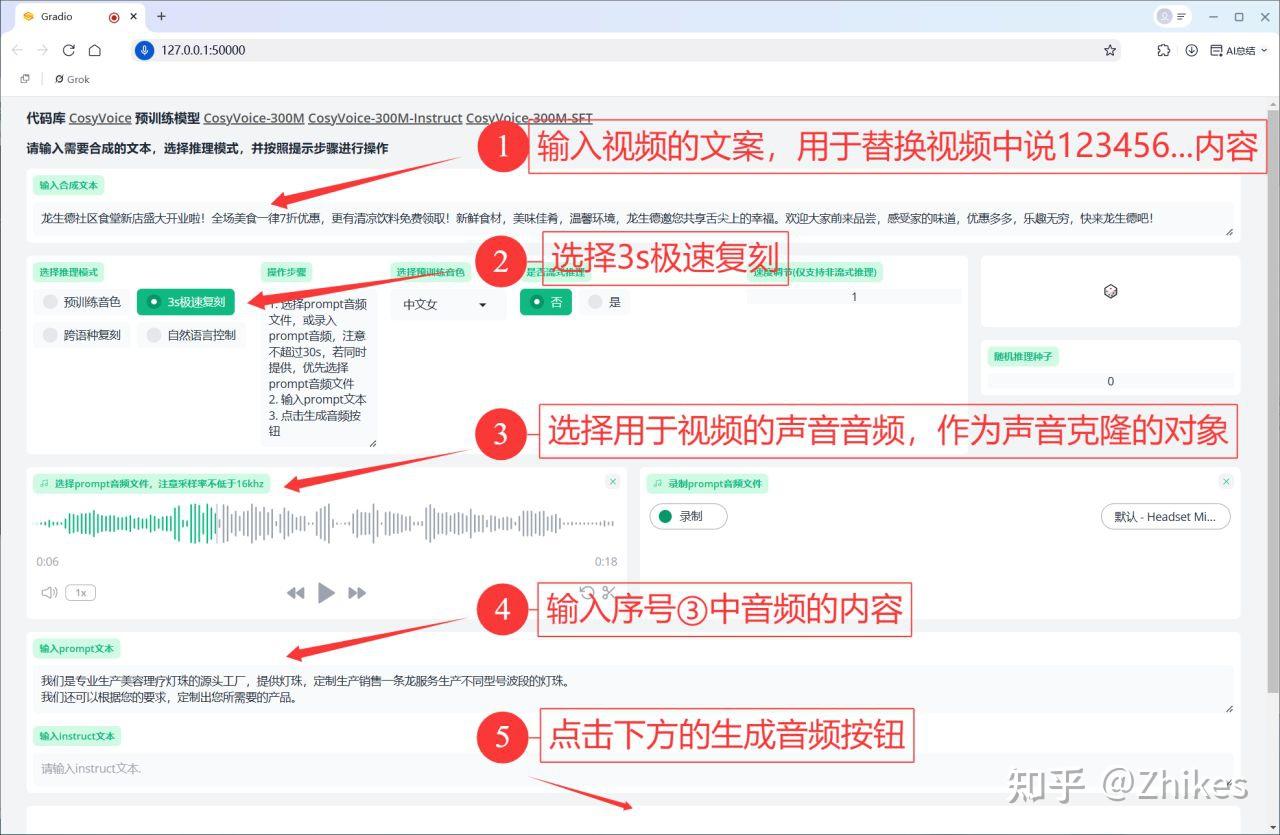Click the microphone icon in address bar

[x=144, y=50]
